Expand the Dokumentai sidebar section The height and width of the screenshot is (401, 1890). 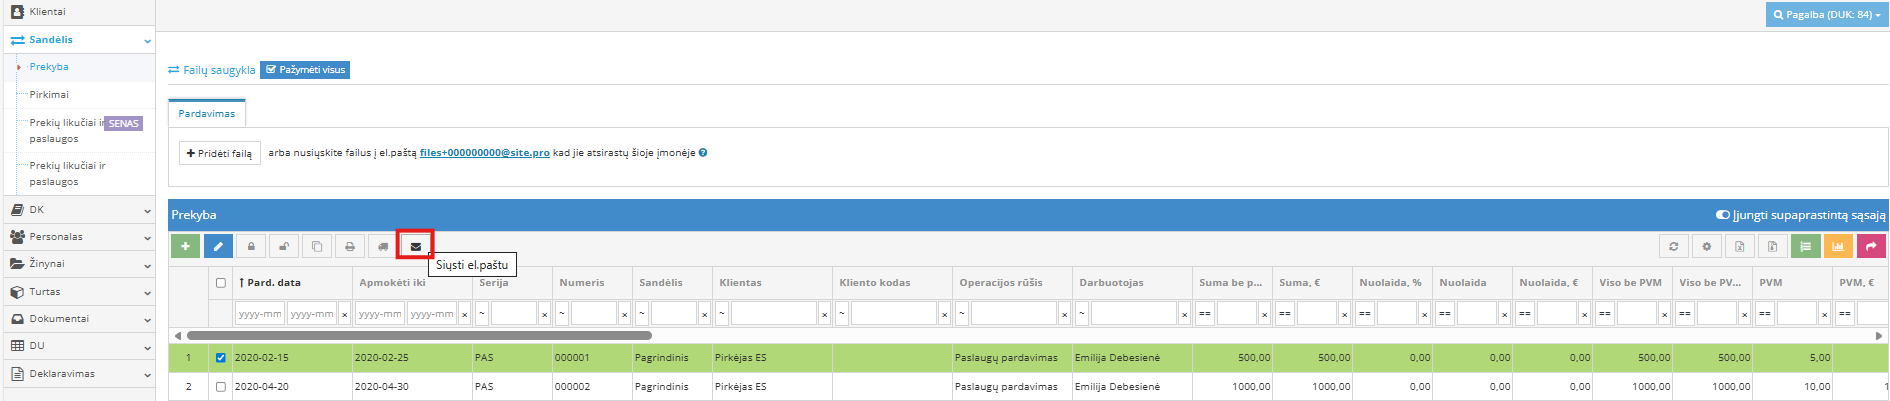(x=78, y=319)
